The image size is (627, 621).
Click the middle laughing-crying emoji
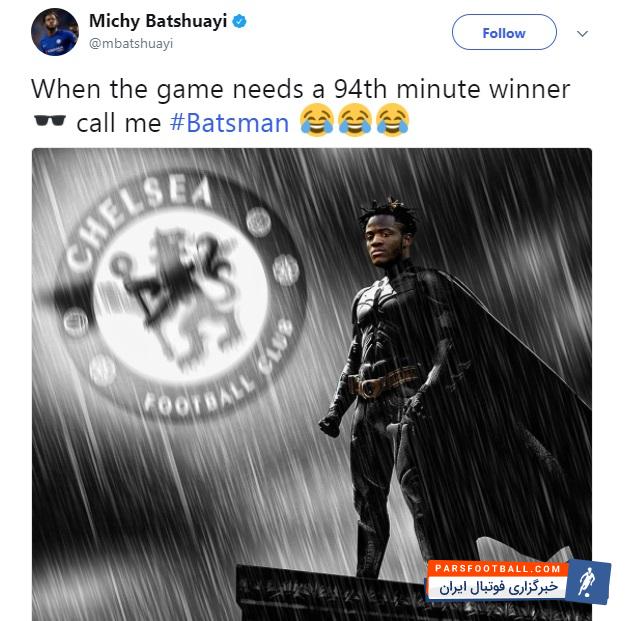355,120
